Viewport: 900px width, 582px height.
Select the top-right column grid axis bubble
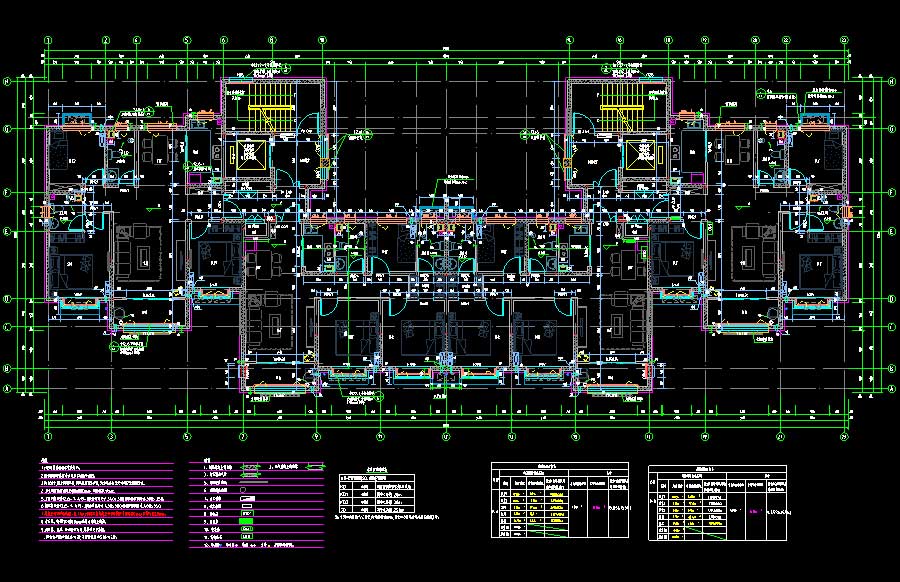(x=846, y=41)
